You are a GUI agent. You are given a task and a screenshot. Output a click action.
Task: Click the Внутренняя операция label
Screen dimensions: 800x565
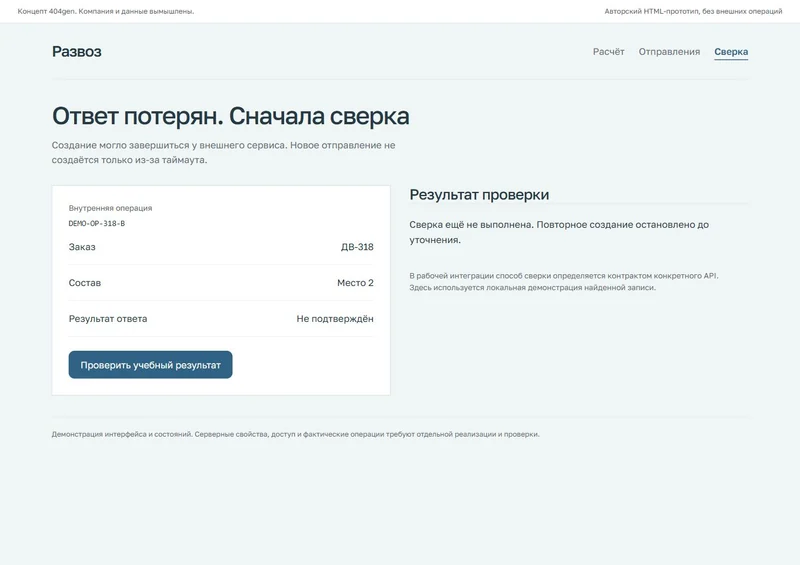point(110,208)
